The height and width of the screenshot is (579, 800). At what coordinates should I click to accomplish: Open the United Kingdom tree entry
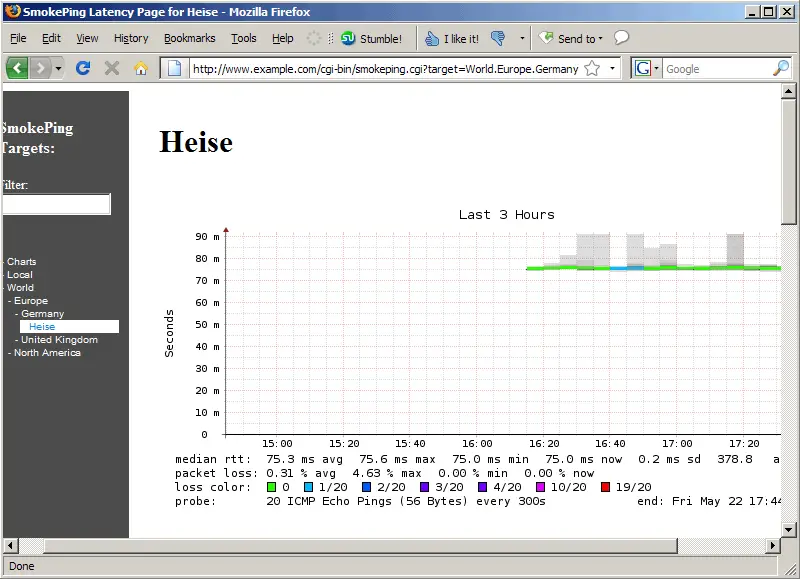click(59, 340)
